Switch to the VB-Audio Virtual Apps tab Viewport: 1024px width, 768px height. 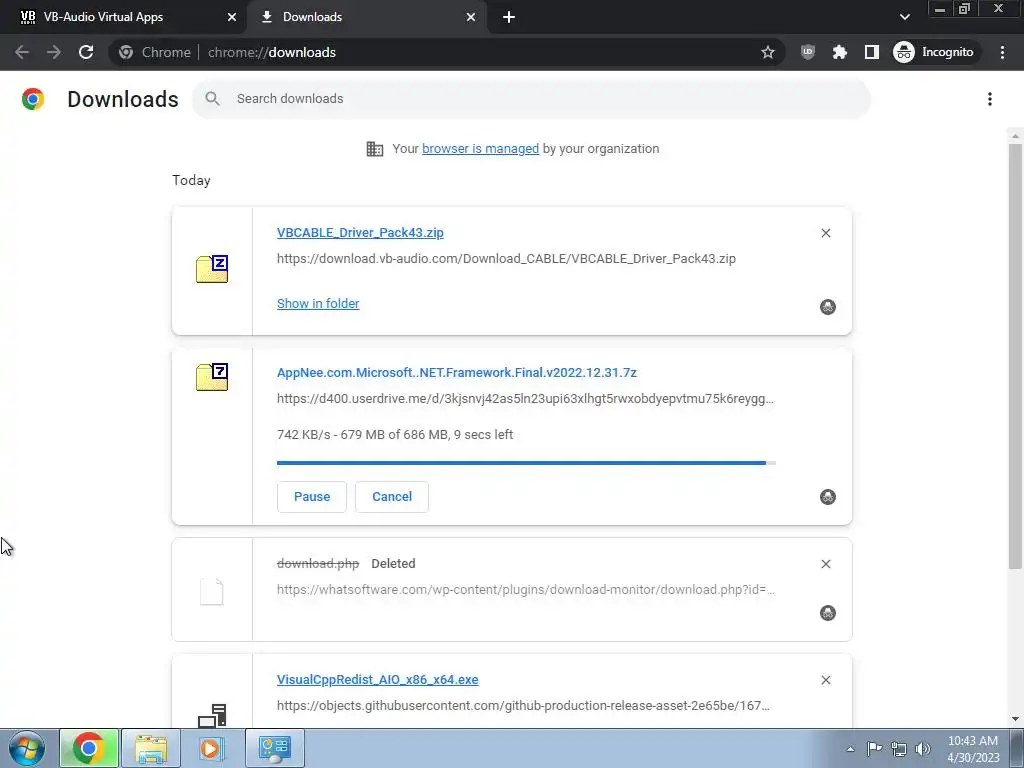pyautogui.click(x=123, y=17)
